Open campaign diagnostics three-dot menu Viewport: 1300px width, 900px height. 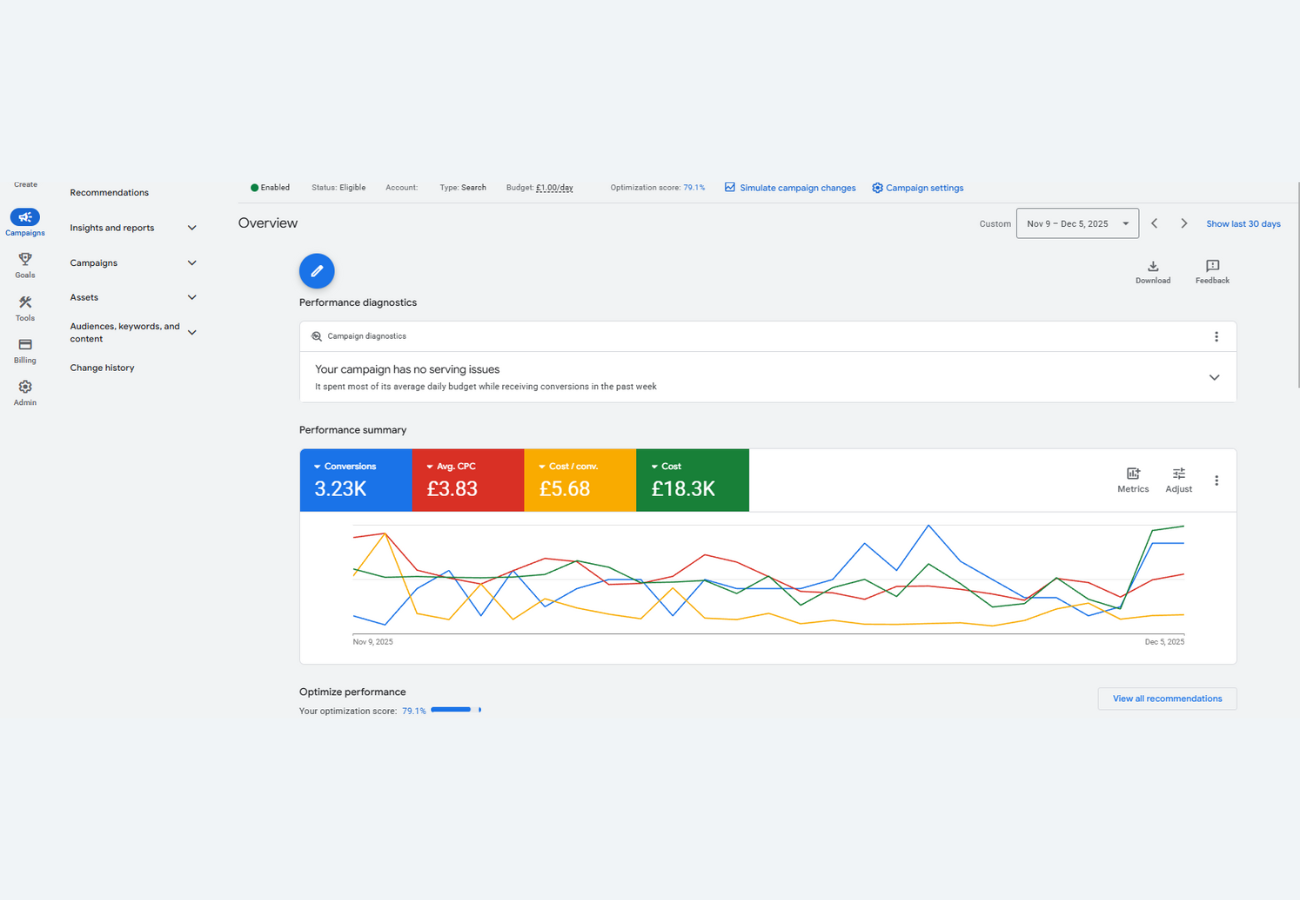pyautogui.click(x=1216, y=337)
